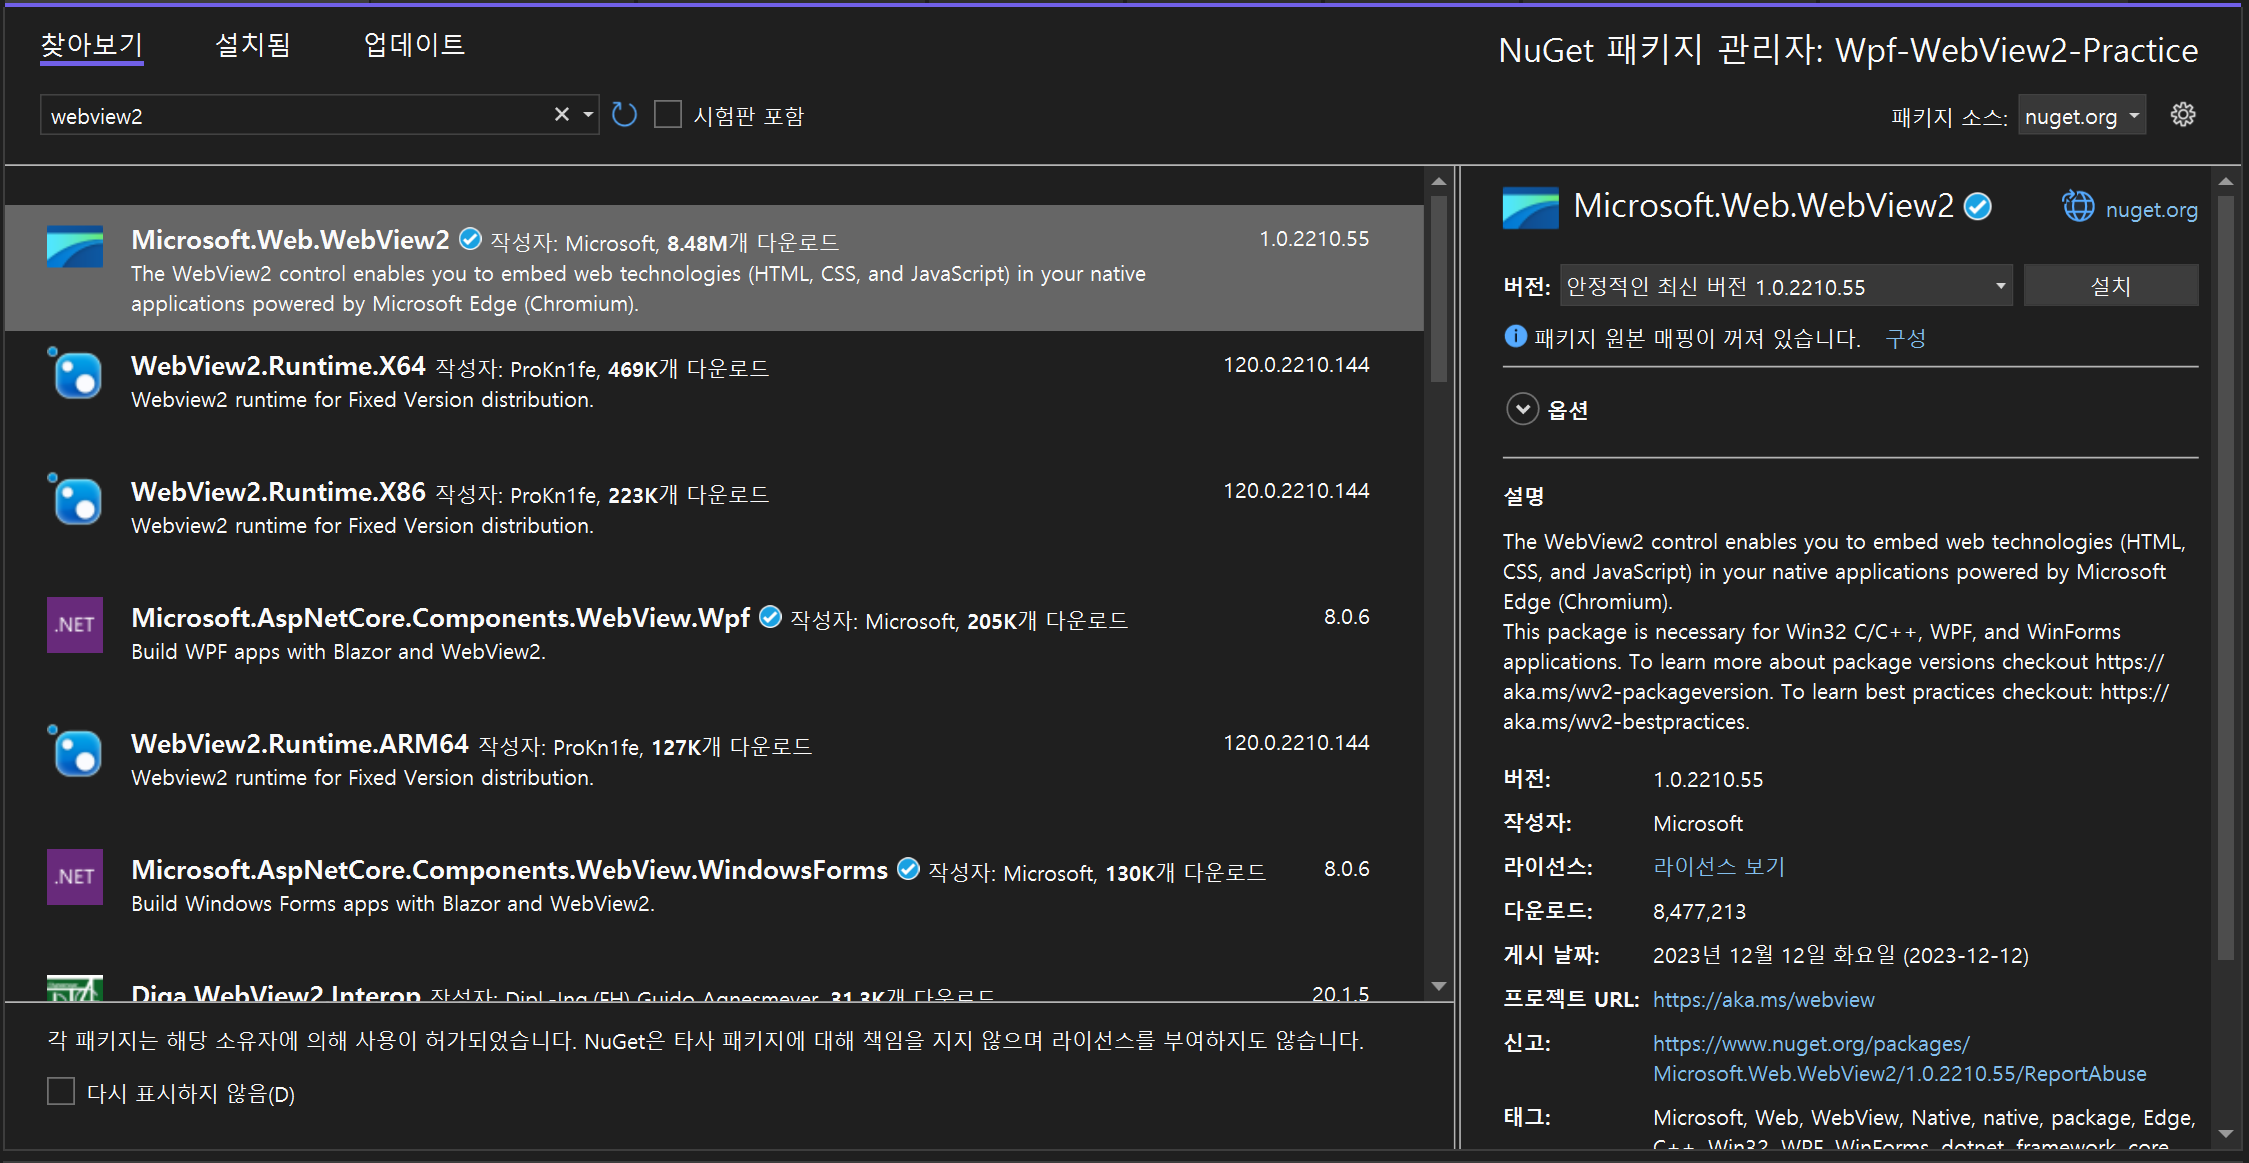Open the 라이선스 보기 link

coord(1718,866)
